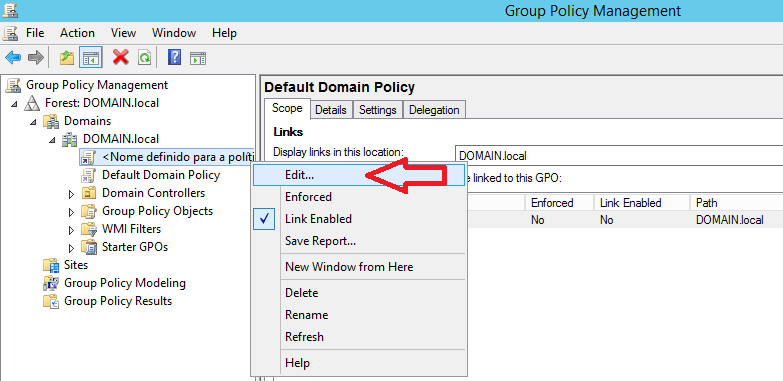Collapse the DOMAIN.local domain node
Viewport: 783px width, 381px height.
(52, 140)
